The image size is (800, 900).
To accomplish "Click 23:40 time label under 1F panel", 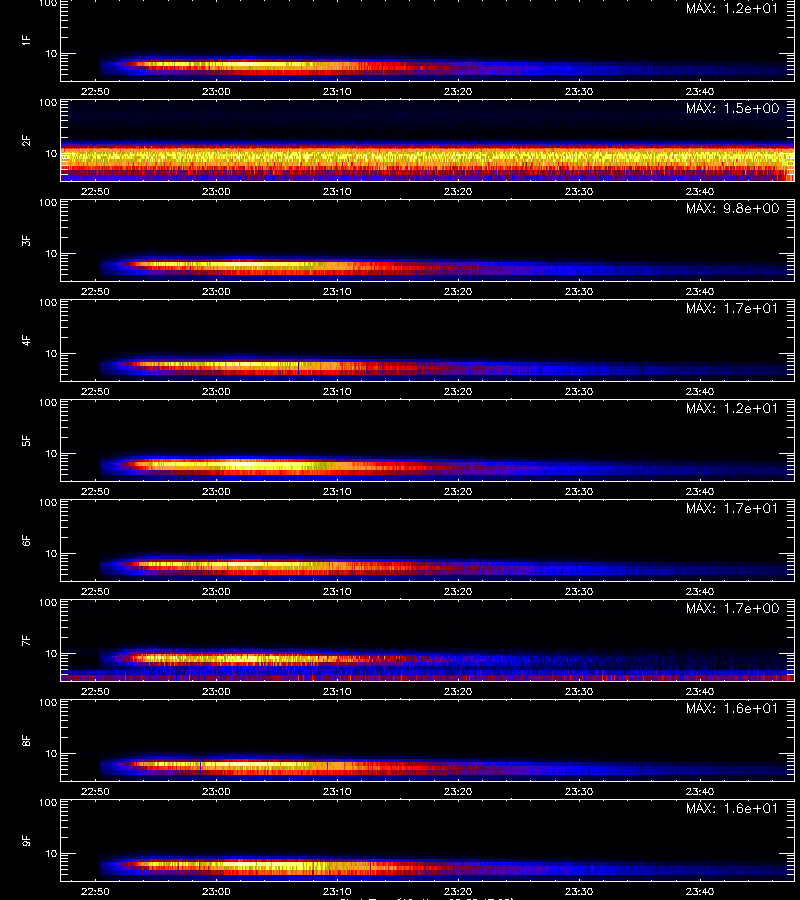I will click(x=700, y=91).
